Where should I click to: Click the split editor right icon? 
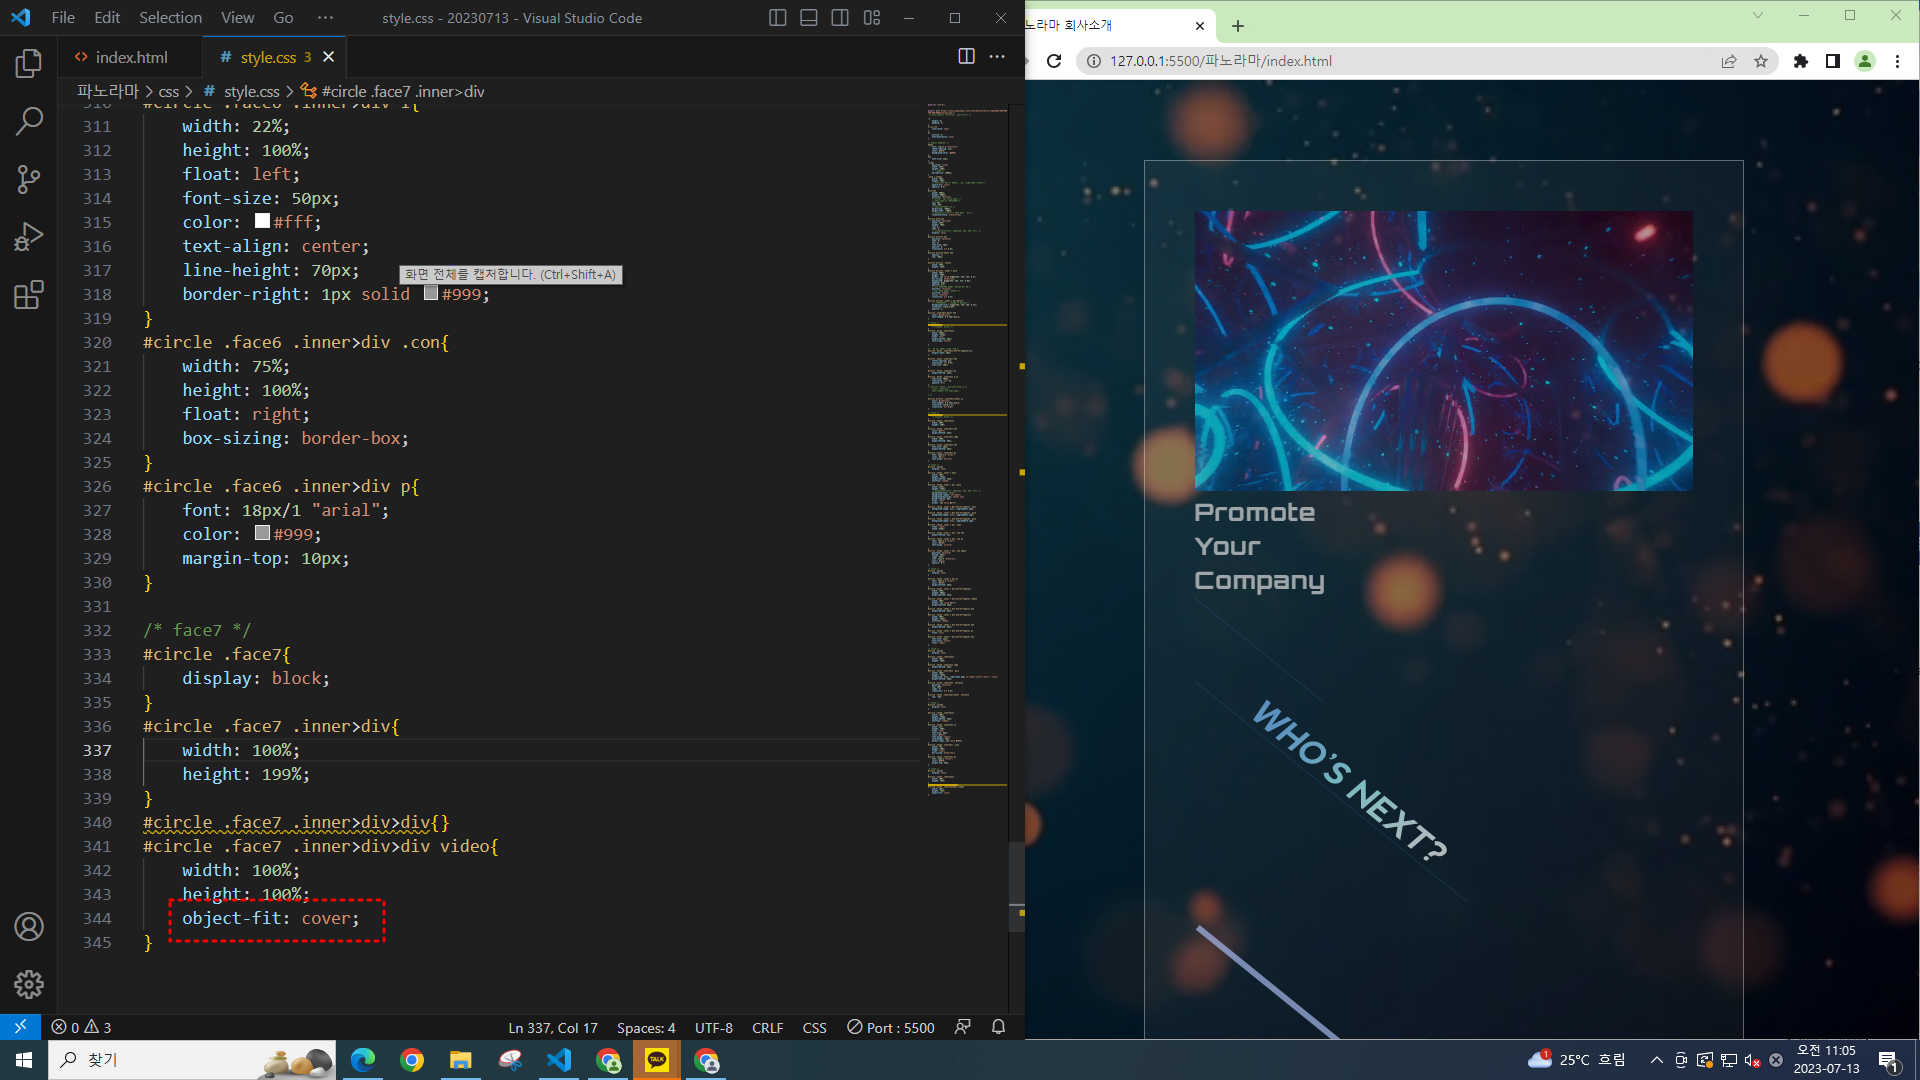(966, 57)
